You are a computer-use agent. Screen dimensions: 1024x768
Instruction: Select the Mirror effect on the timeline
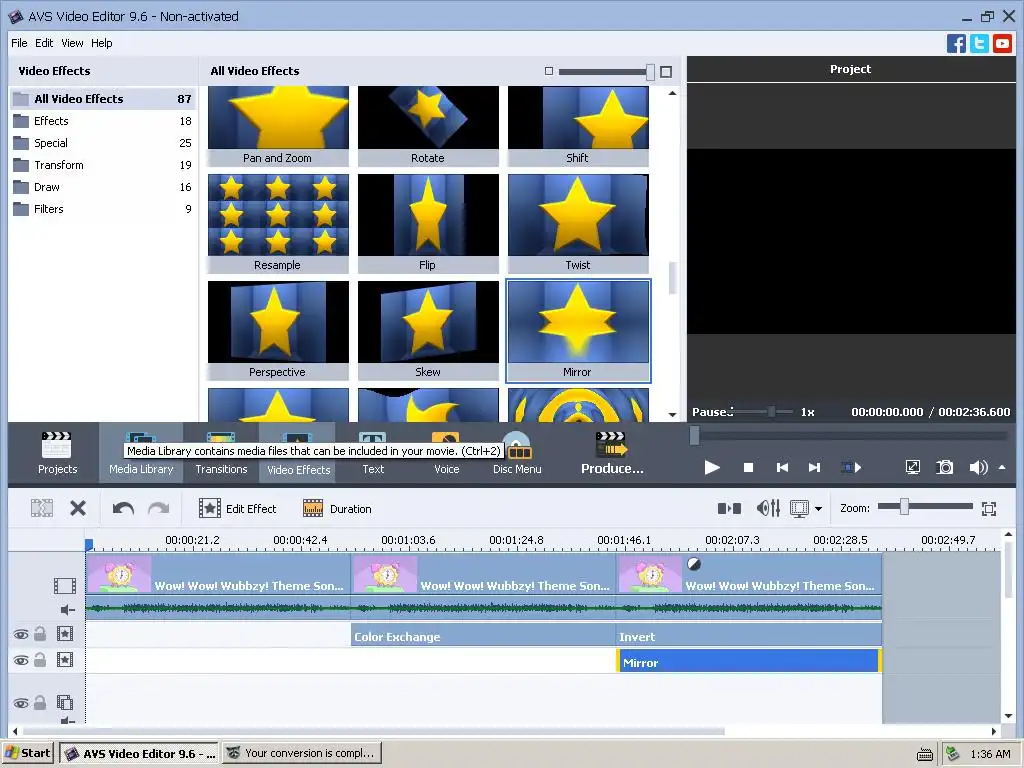tap(748, 661)
